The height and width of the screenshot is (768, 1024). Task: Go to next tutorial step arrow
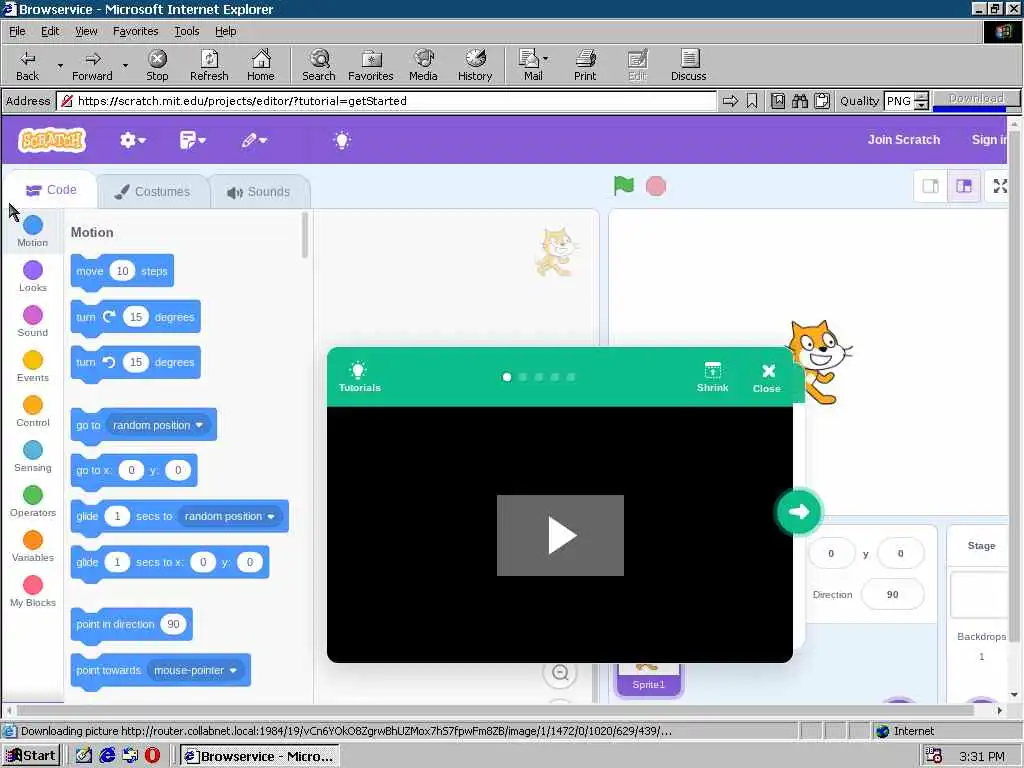[x=798, y=511]
